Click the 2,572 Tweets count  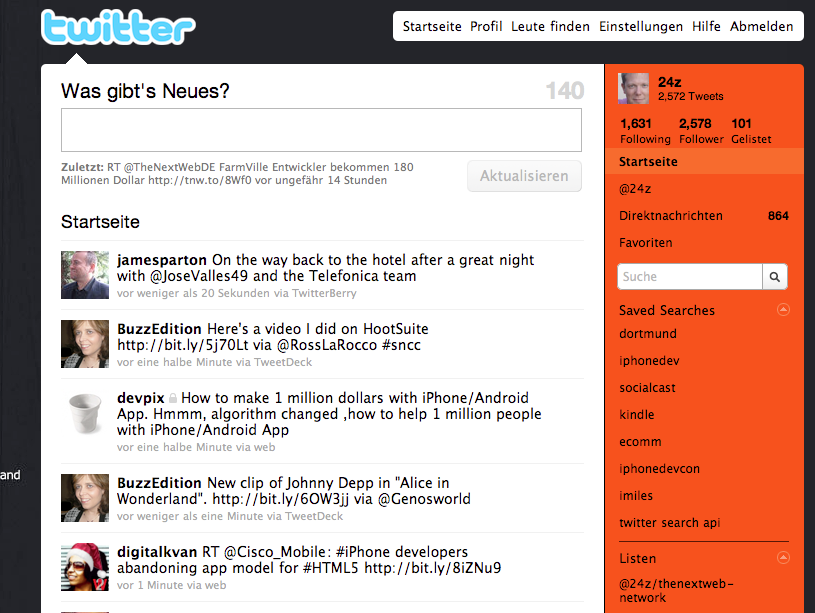[691, 97]
